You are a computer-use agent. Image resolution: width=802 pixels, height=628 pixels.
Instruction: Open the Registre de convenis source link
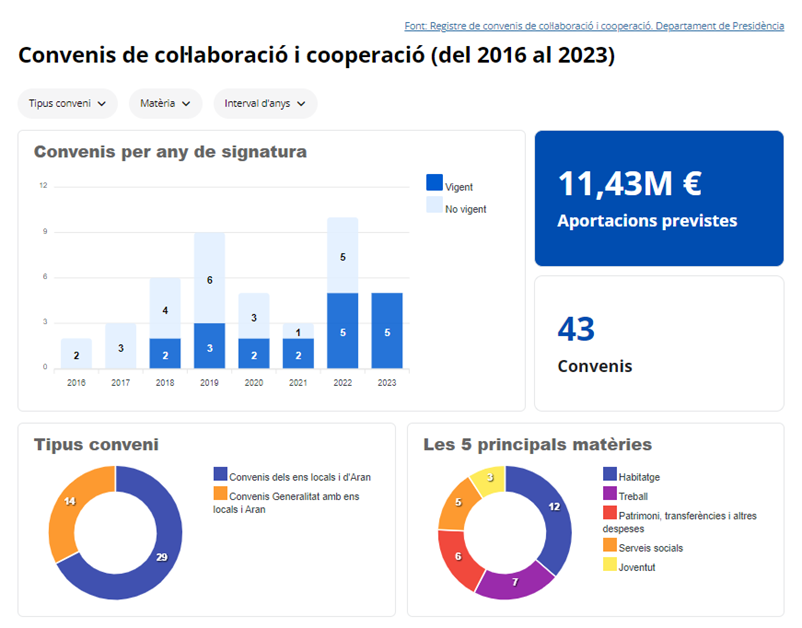point(593,25)
